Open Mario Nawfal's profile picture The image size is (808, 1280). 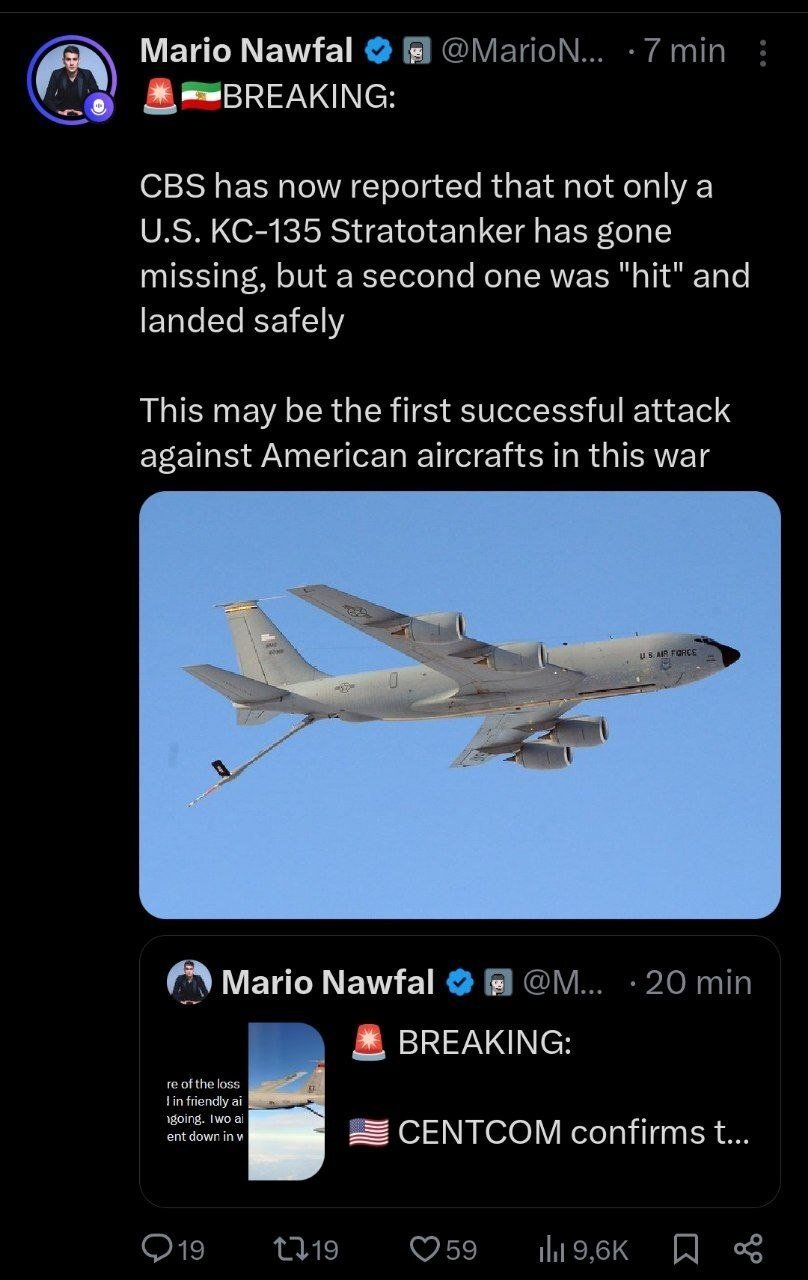click(x=70, y=80)
